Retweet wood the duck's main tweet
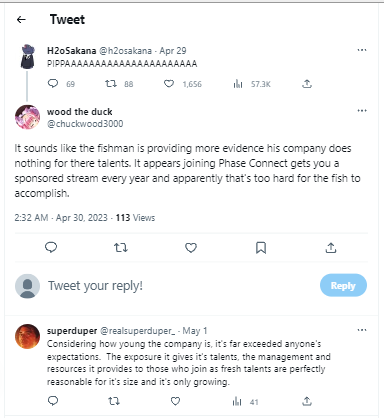Screen dimensions: 384x418 [x=121, y=247]
